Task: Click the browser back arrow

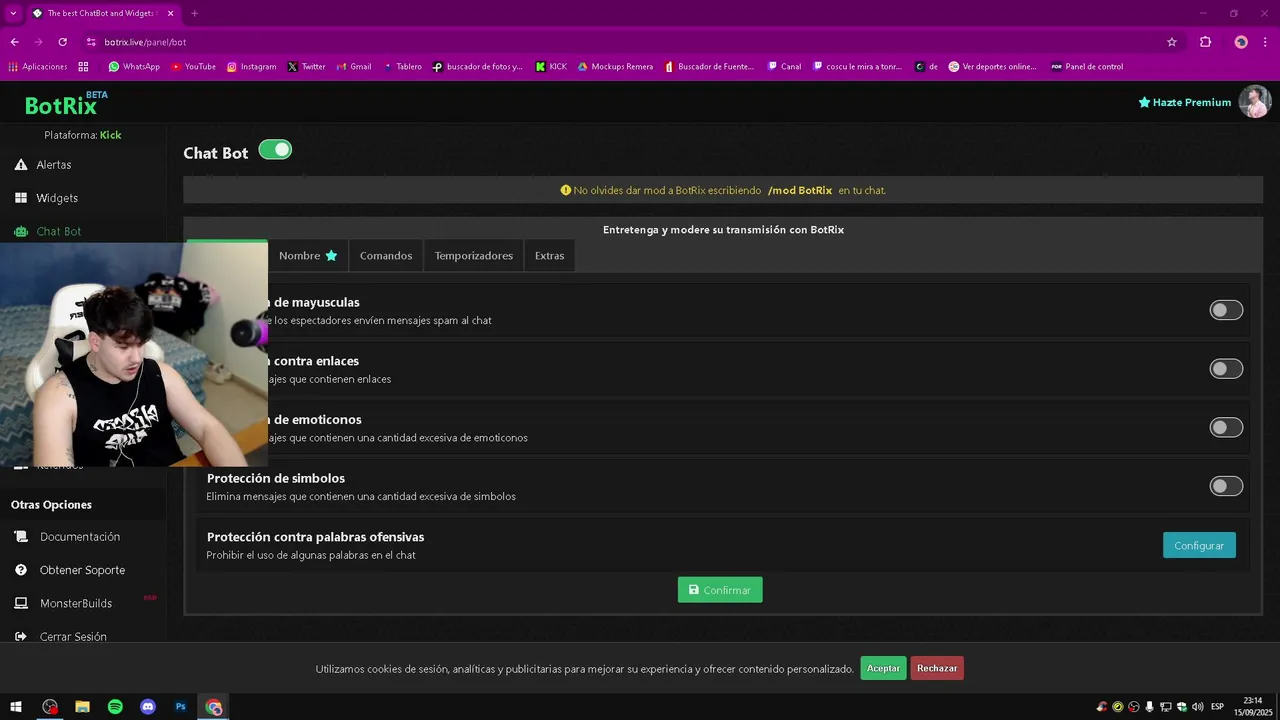Action: point(14,42)
